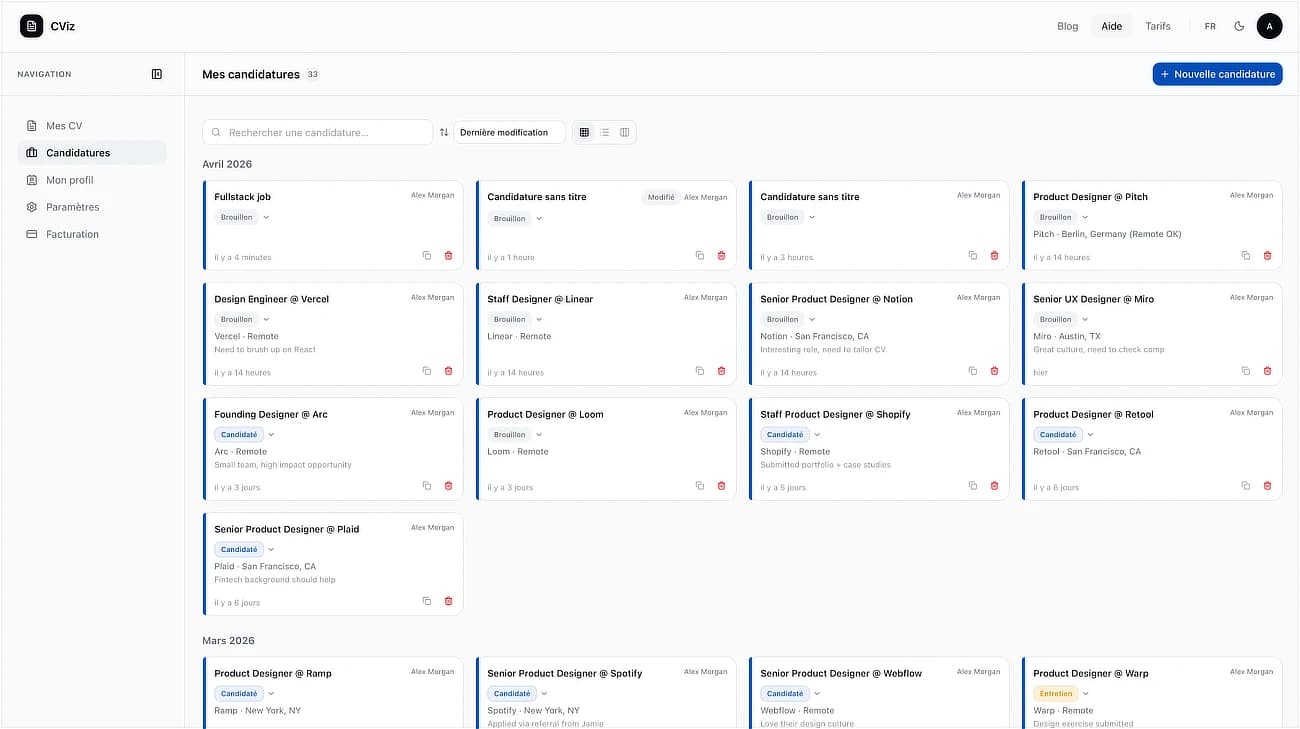Duplicate Product Designer @ Pitch application
Viewport: 1300px width, 729px height.
pyautogui.click(x=1246, y=256)
